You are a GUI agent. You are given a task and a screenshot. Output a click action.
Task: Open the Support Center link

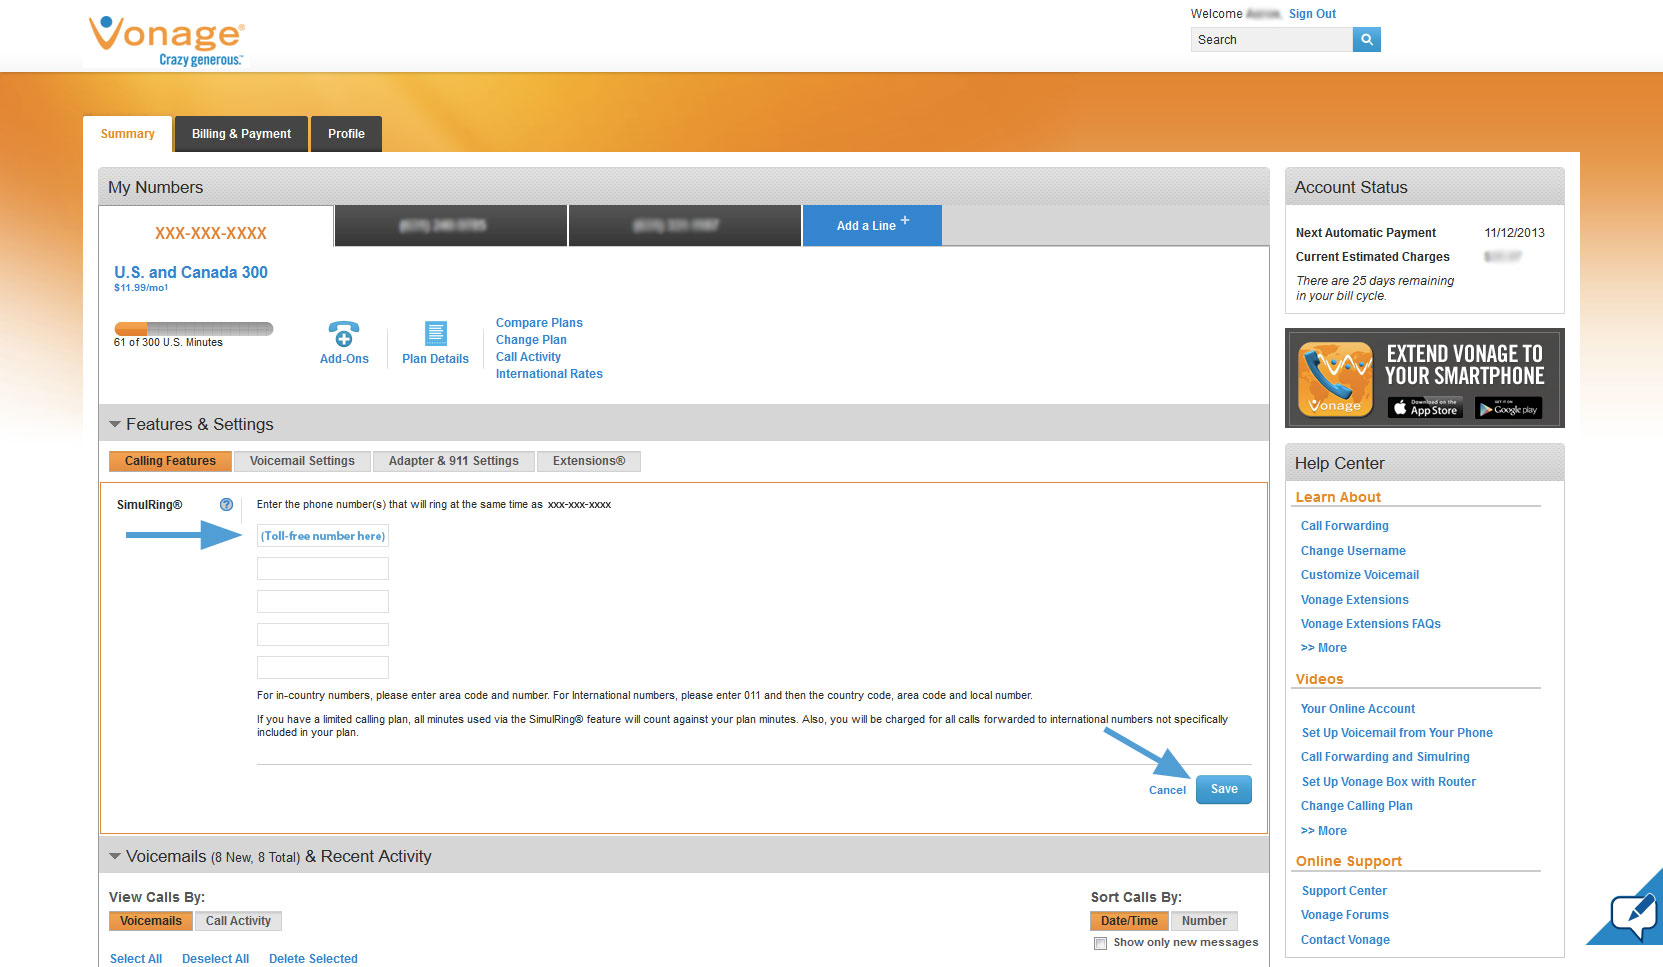pos(1344,891)
